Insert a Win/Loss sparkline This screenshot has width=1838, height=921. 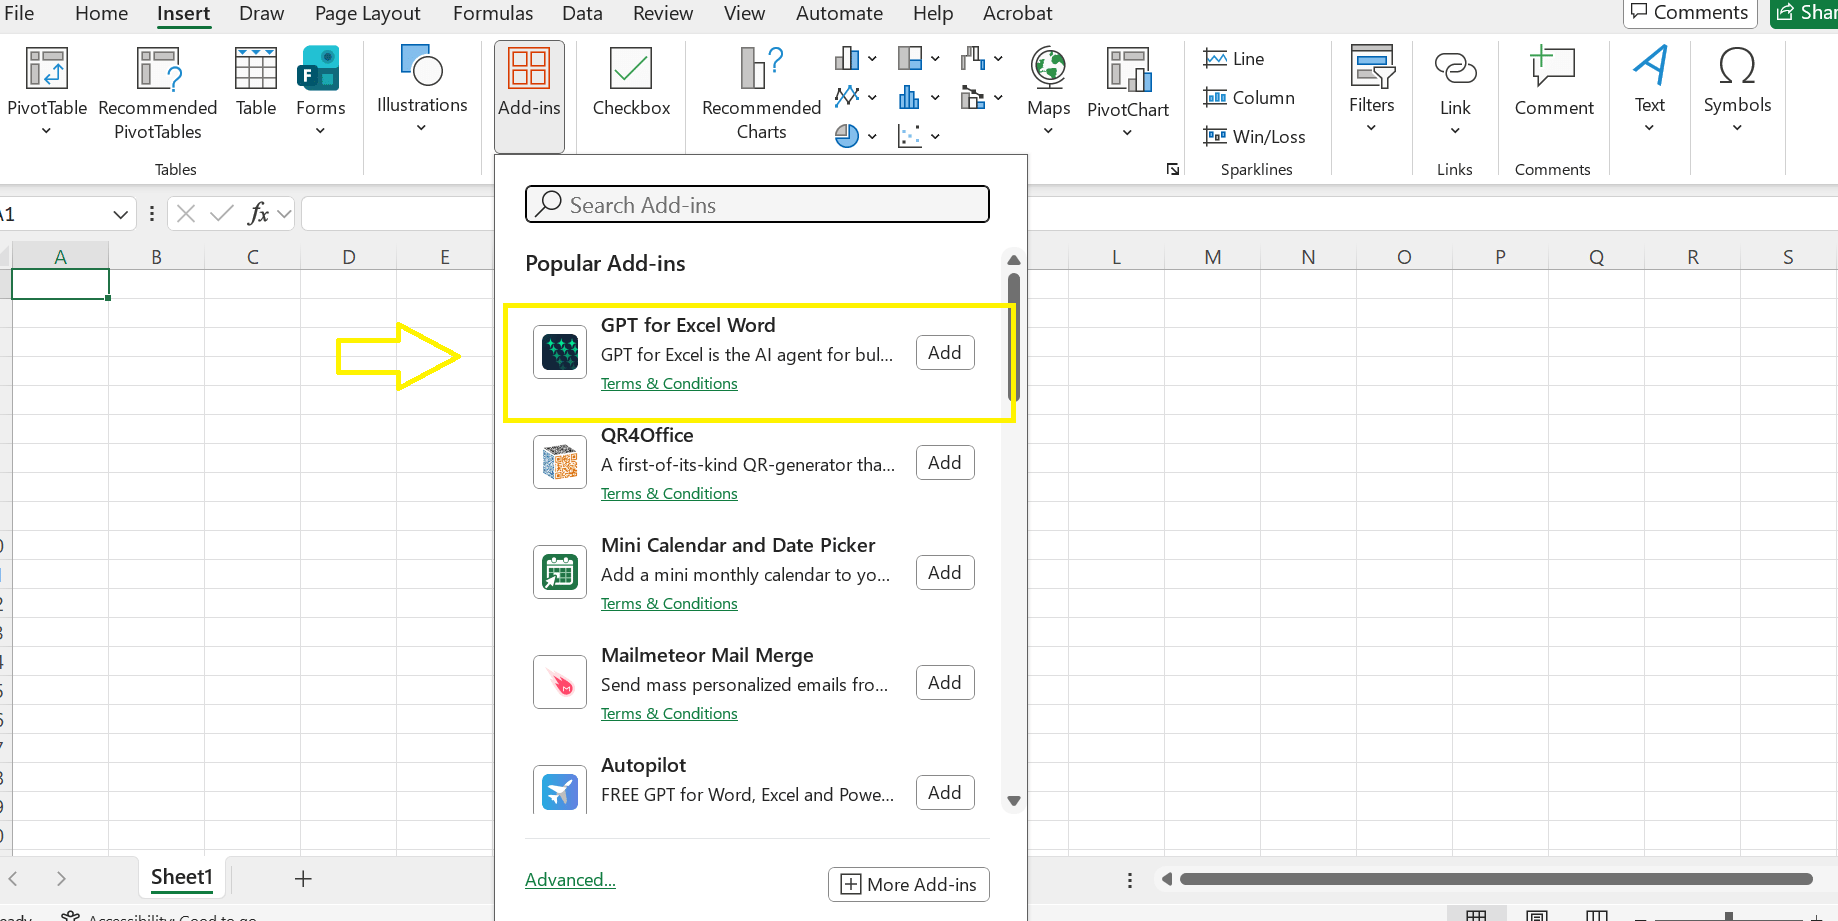pyautogui.click(x=1256, y=136)
